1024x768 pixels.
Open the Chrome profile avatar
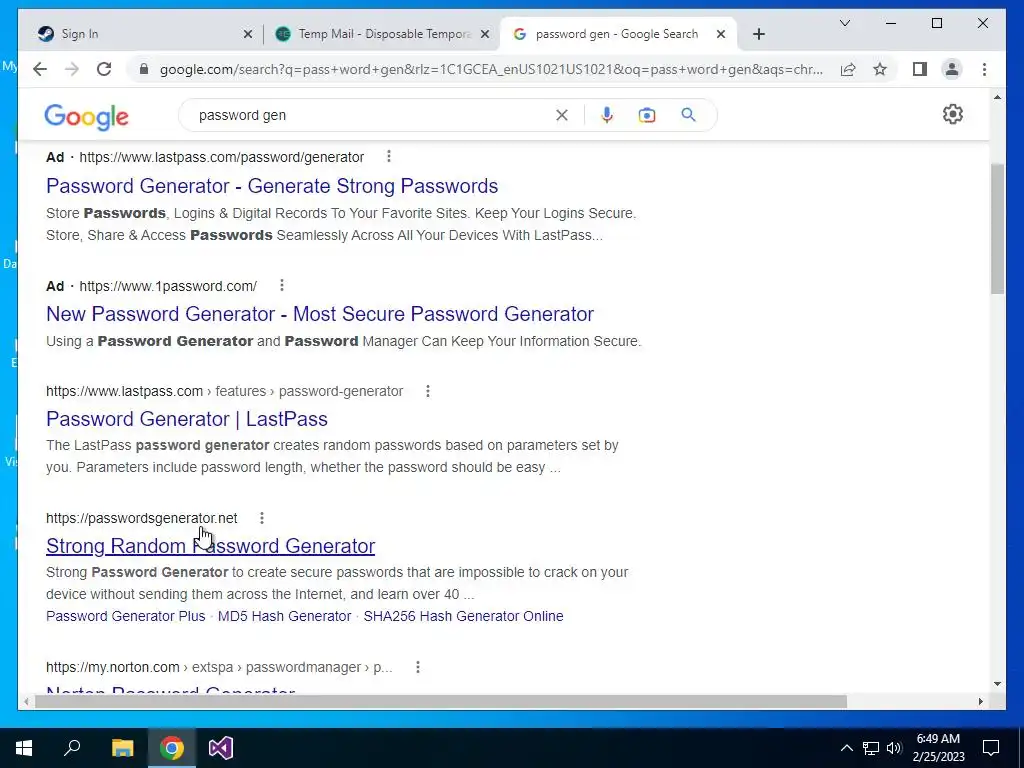[952, 69]
